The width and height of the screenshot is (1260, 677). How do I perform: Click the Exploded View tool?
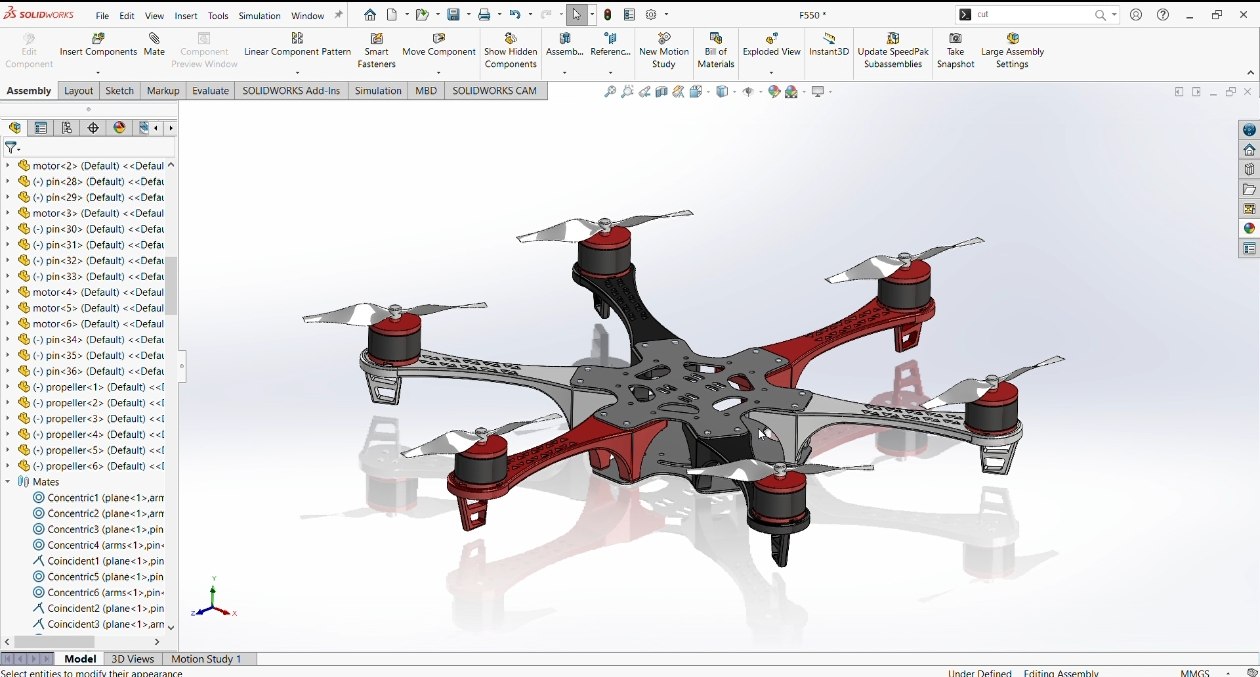771,45
